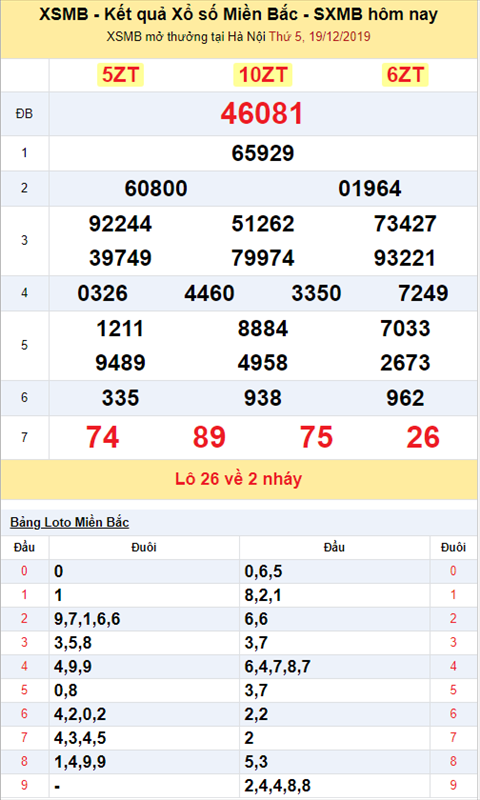
Task: Click loto tail values 1,4,9,9
Action: (x=80, y=762)
